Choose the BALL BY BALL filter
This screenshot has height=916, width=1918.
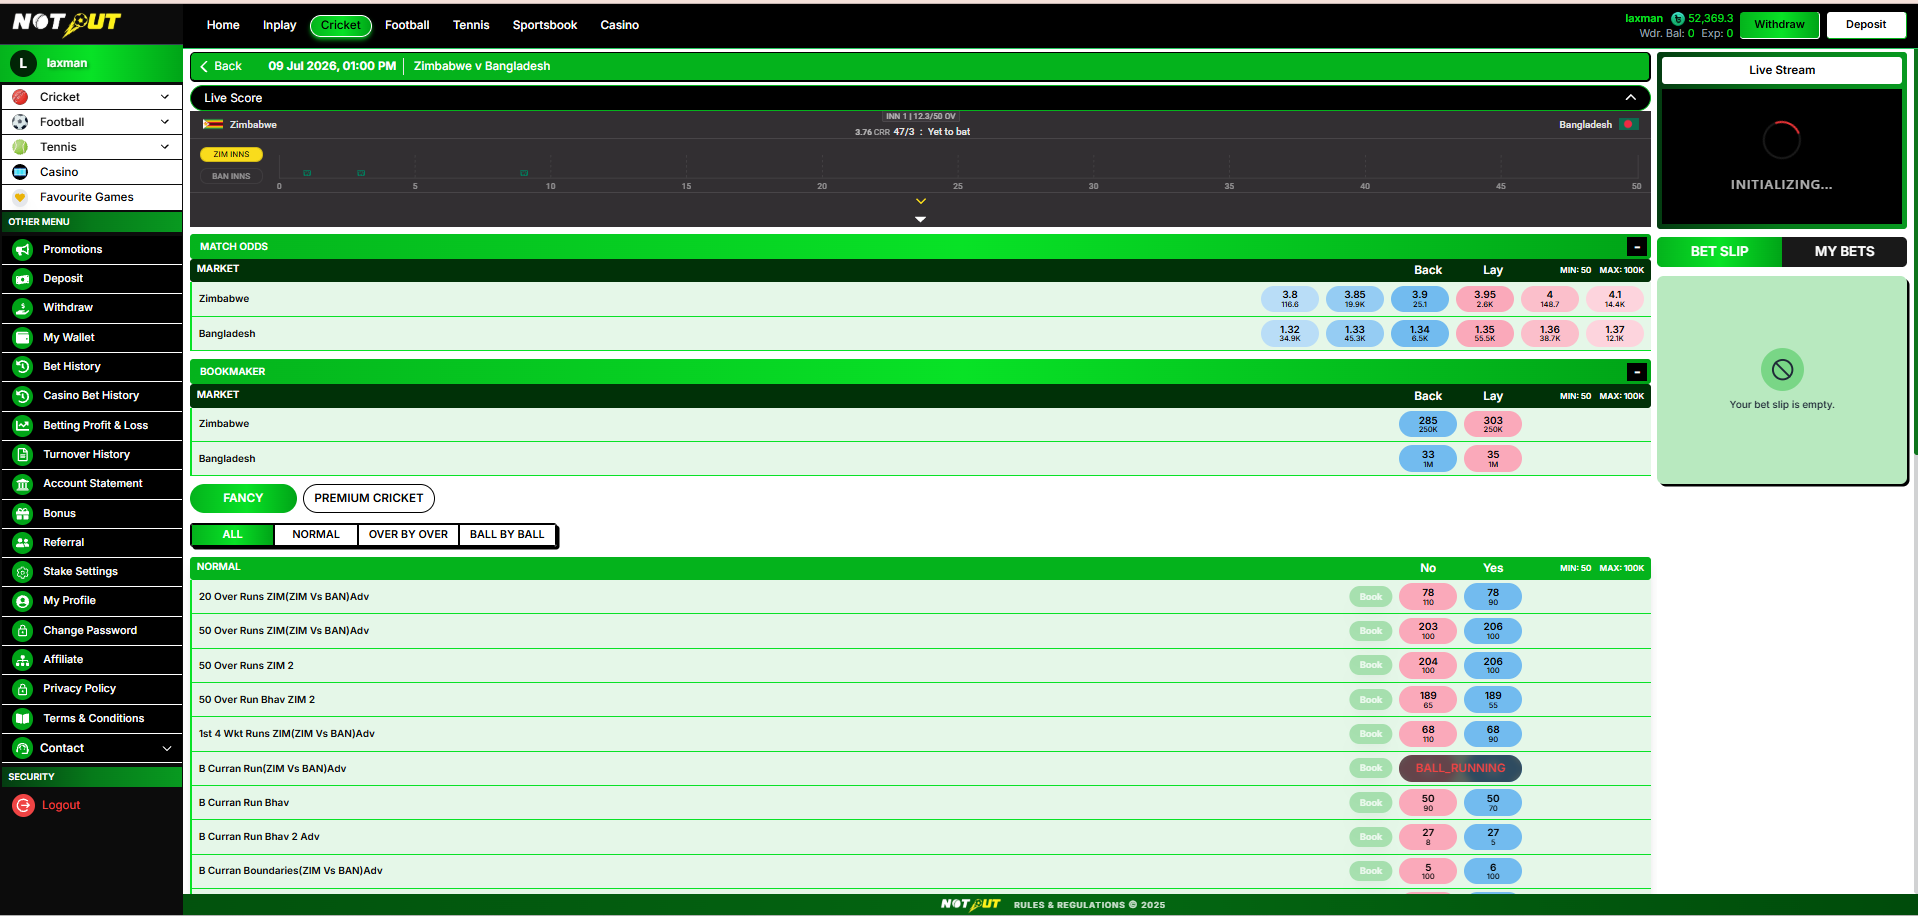coord(507,535)
